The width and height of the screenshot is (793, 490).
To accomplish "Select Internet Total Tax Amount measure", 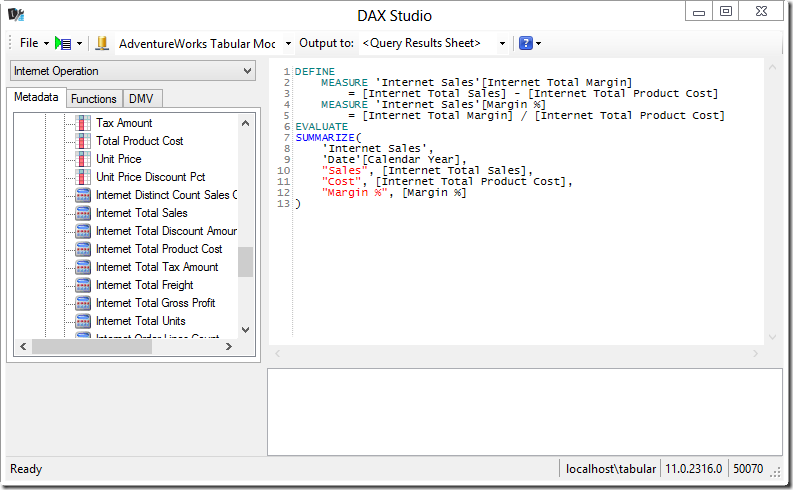I will click(157, 267).
